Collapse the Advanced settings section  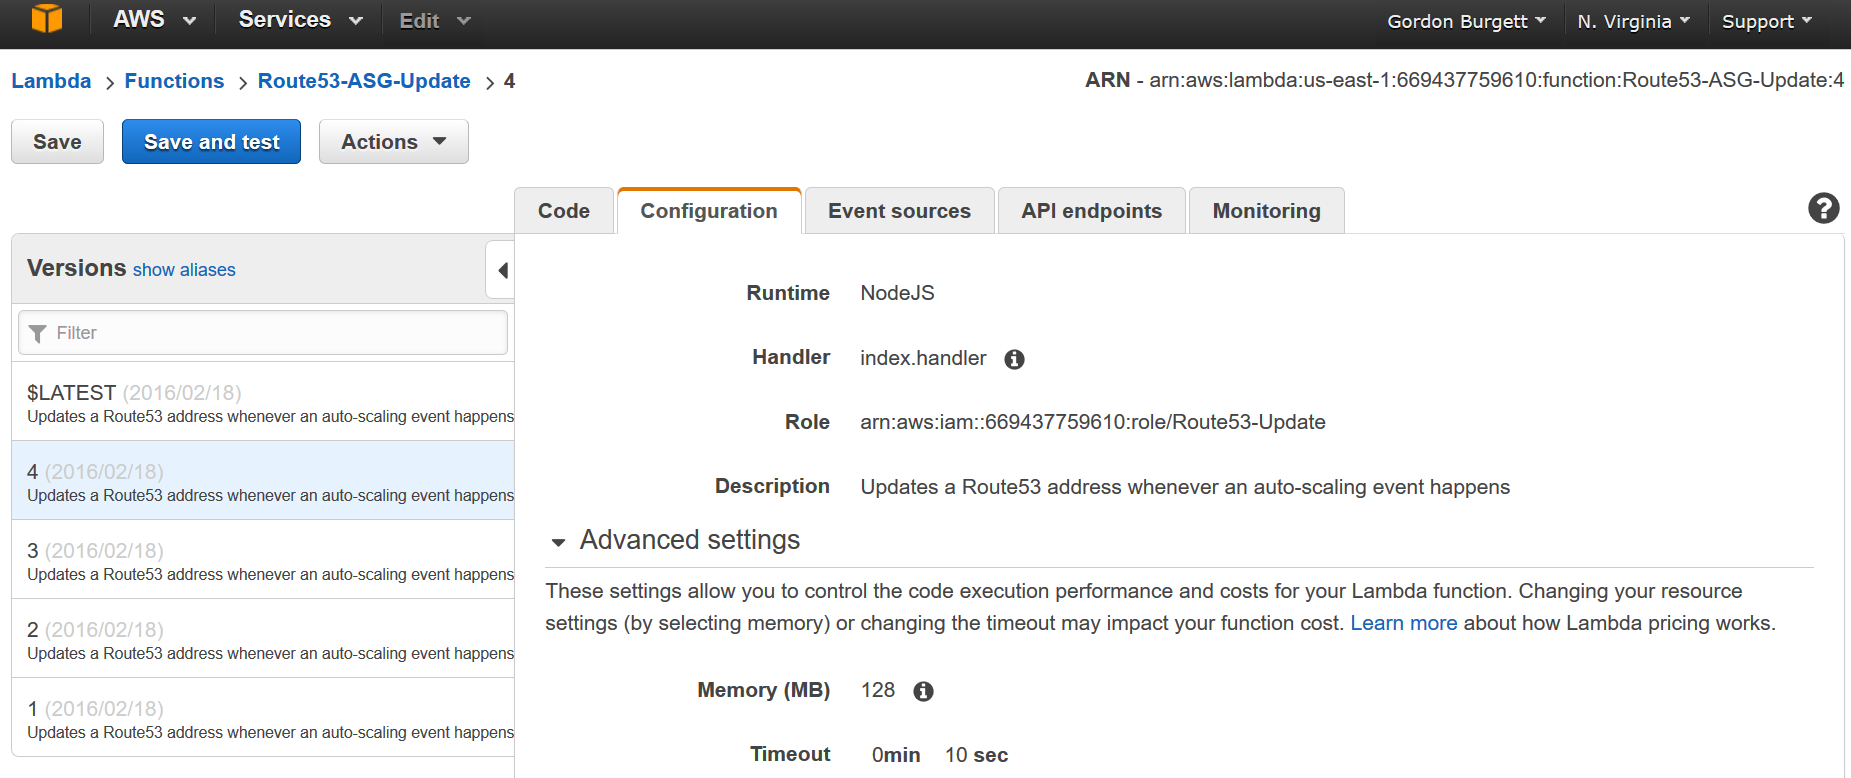coord(558,542)
